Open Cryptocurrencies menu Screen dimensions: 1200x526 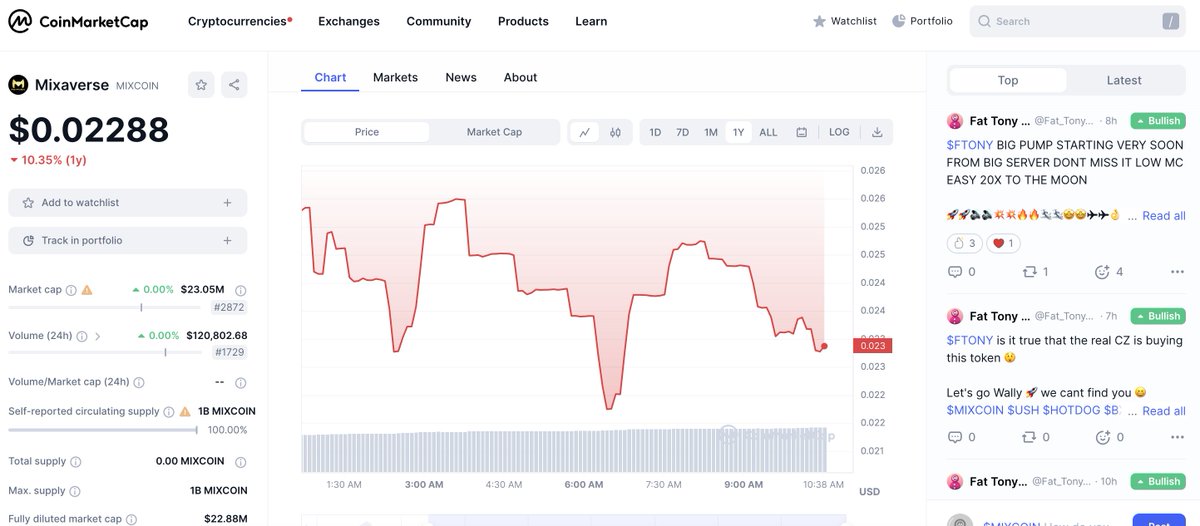(240, 21)
